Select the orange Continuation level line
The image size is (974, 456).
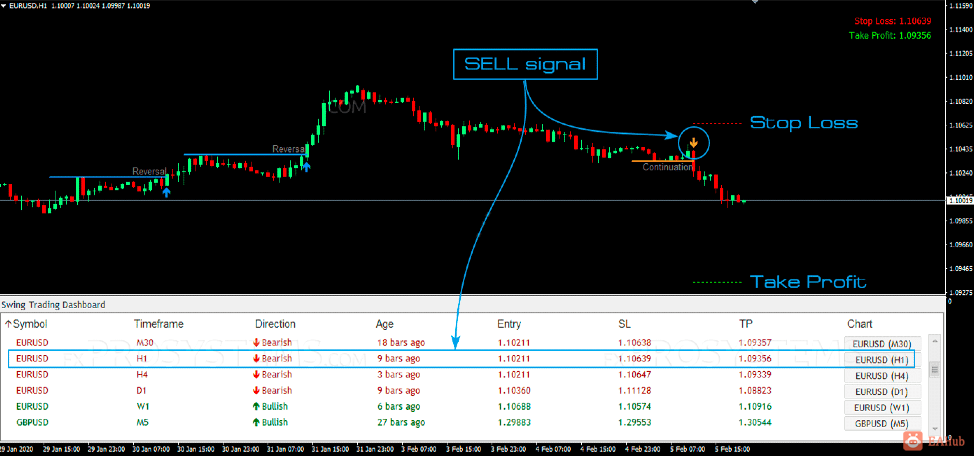[x=662, y=161]
